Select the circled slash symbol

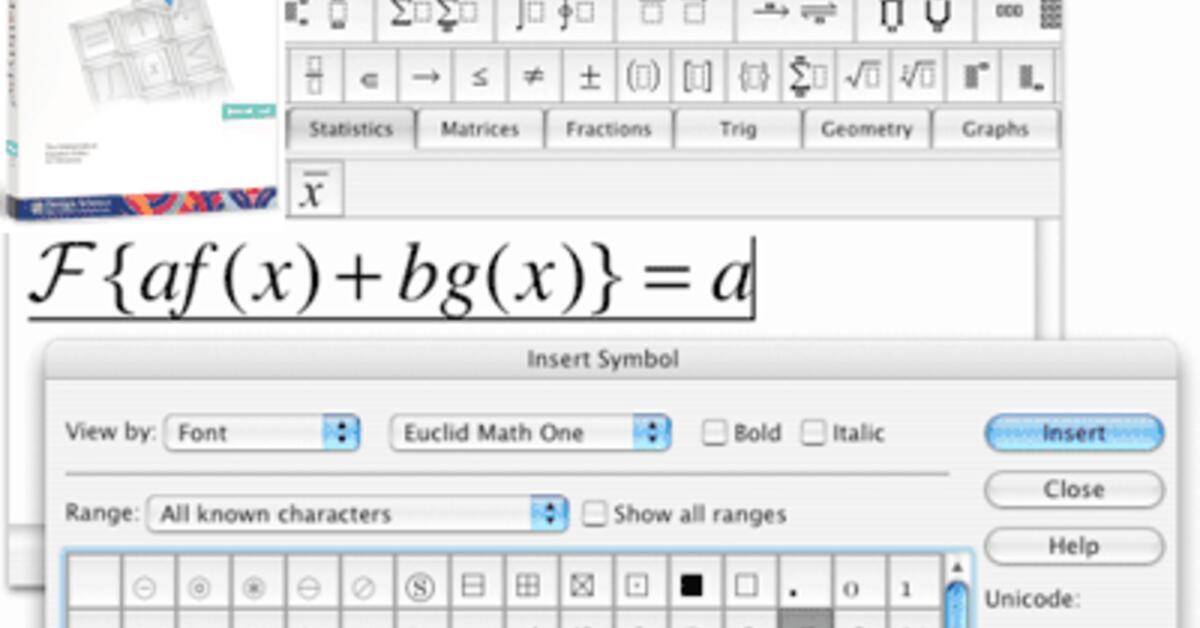[x=365, y=588]
